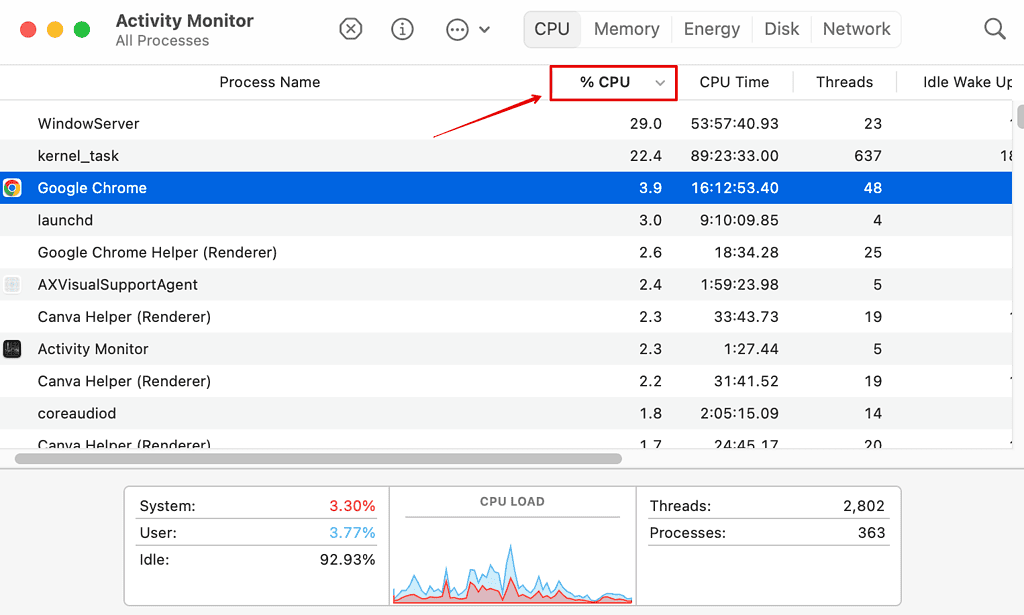Click the Process Name column header
The width and height of the screenshot is (1024, 615).
[269, 81]
